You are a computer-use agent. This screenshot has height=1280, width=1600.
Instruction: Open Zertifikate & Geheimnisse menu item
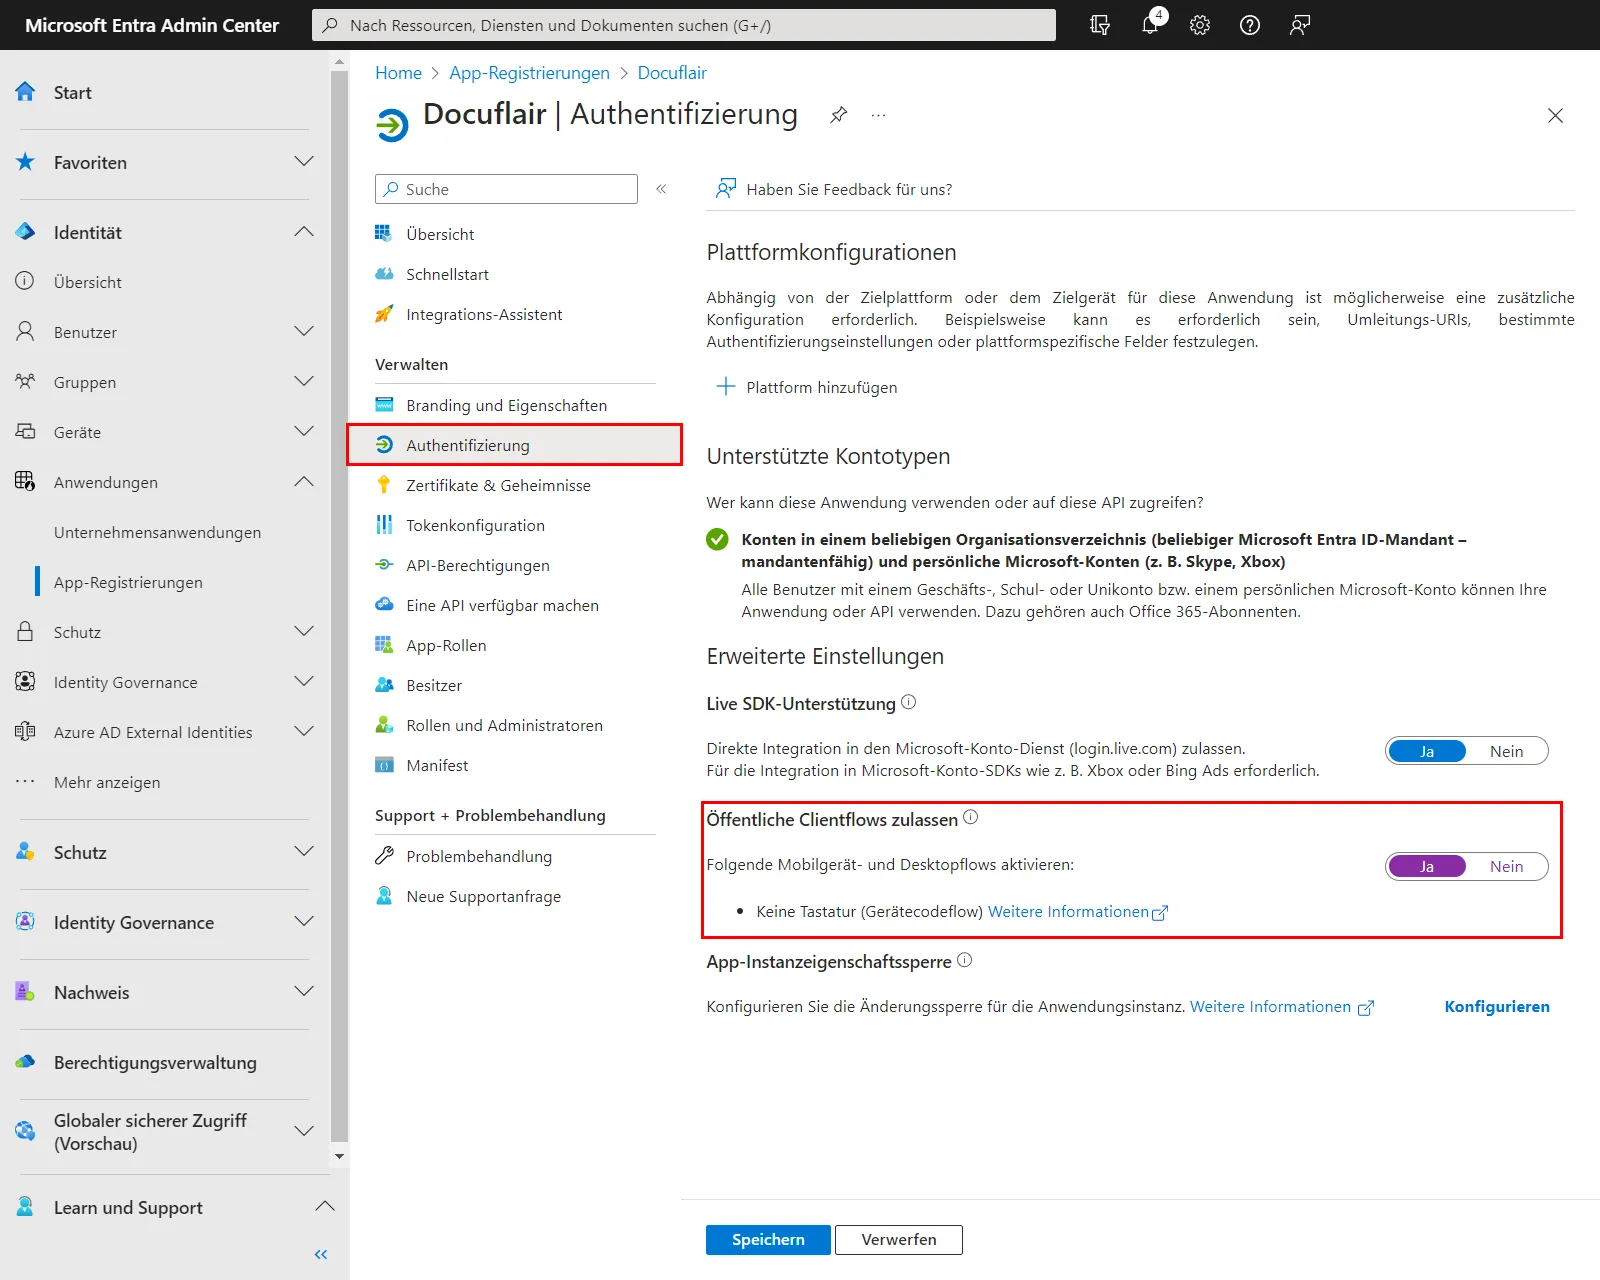point(498,485)
